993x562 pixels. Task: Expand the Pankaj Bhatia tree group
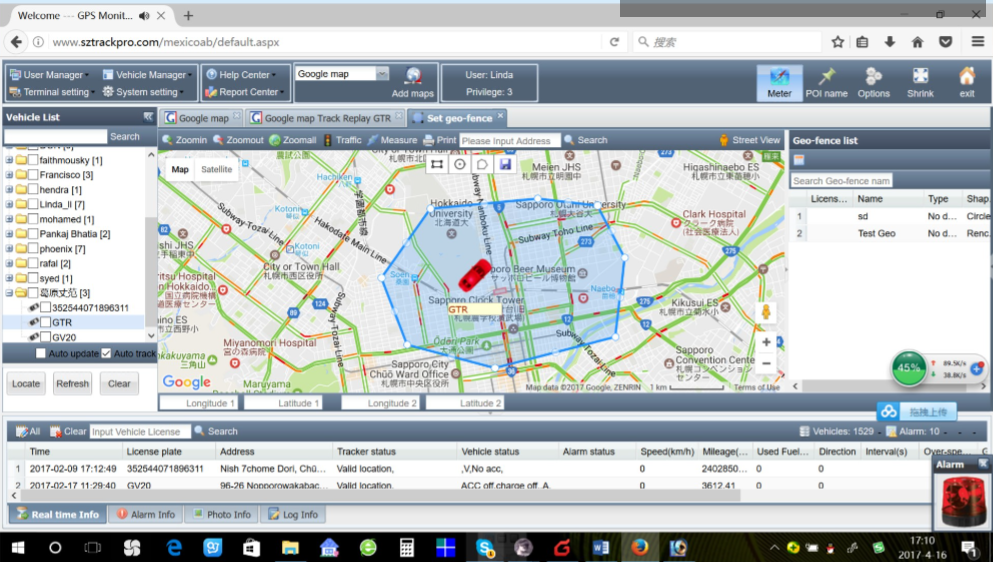coord(9,234)
